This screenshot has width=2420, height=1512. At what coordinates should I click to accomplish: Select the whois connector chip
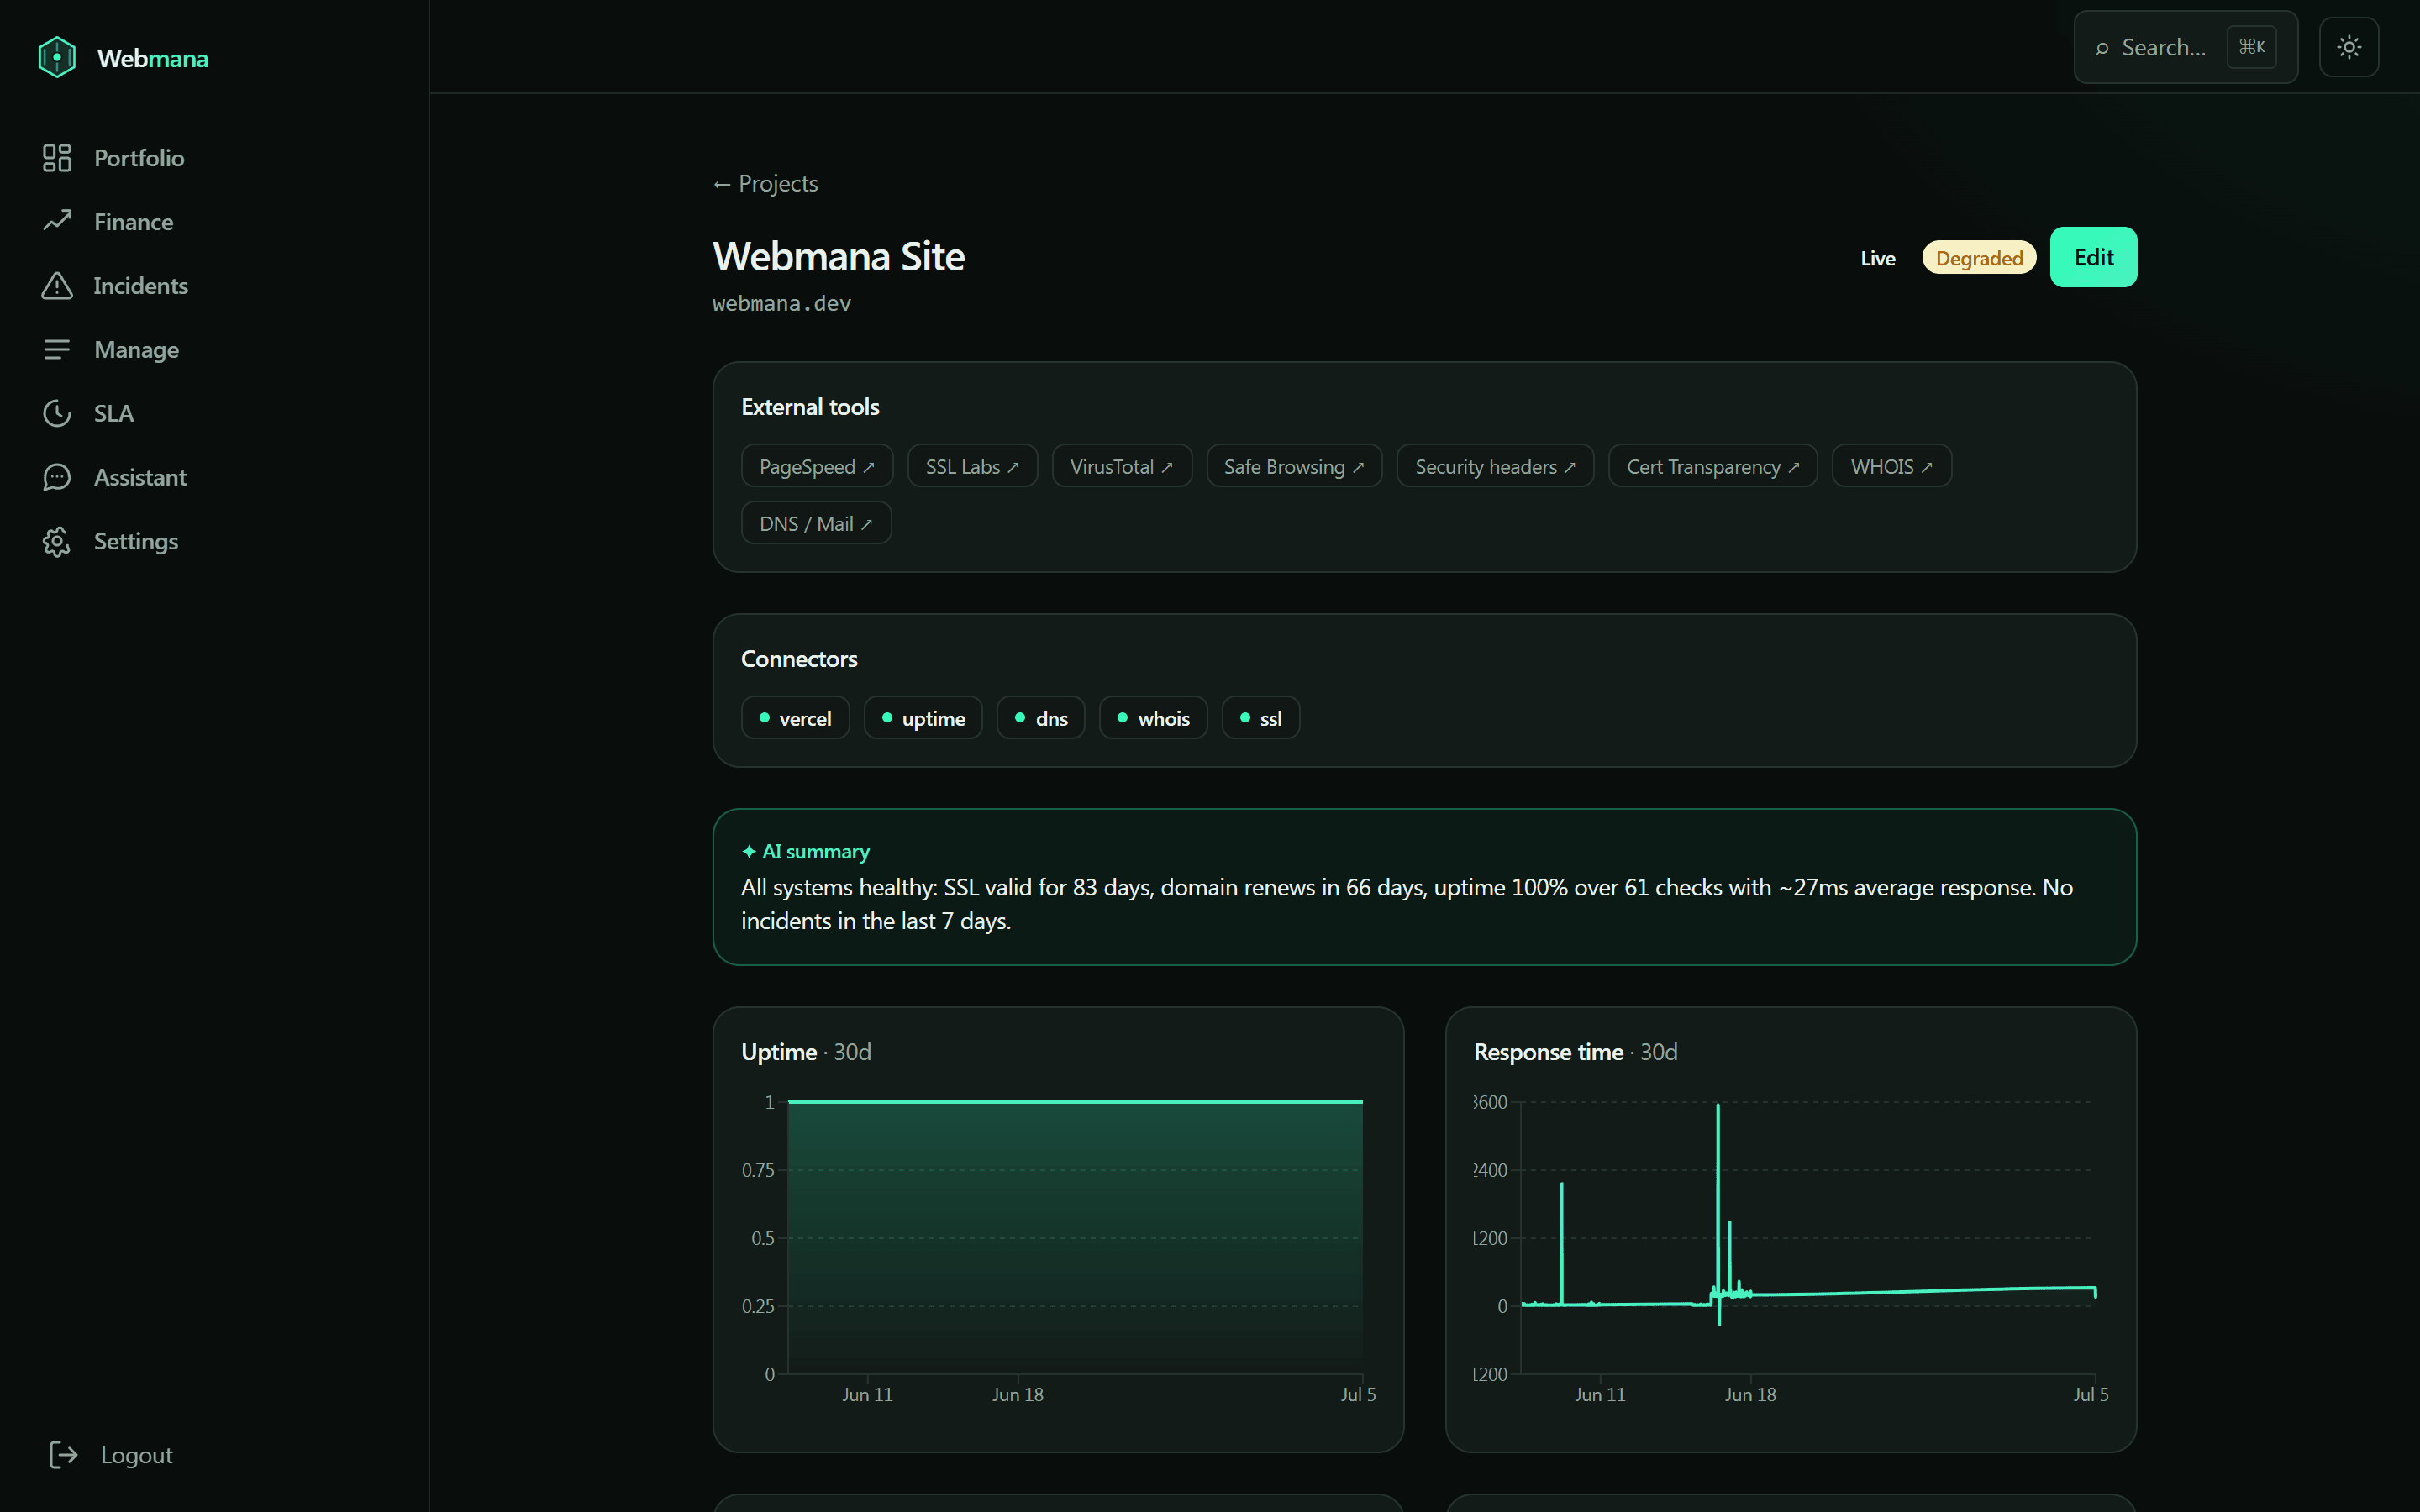point(1152,718)
